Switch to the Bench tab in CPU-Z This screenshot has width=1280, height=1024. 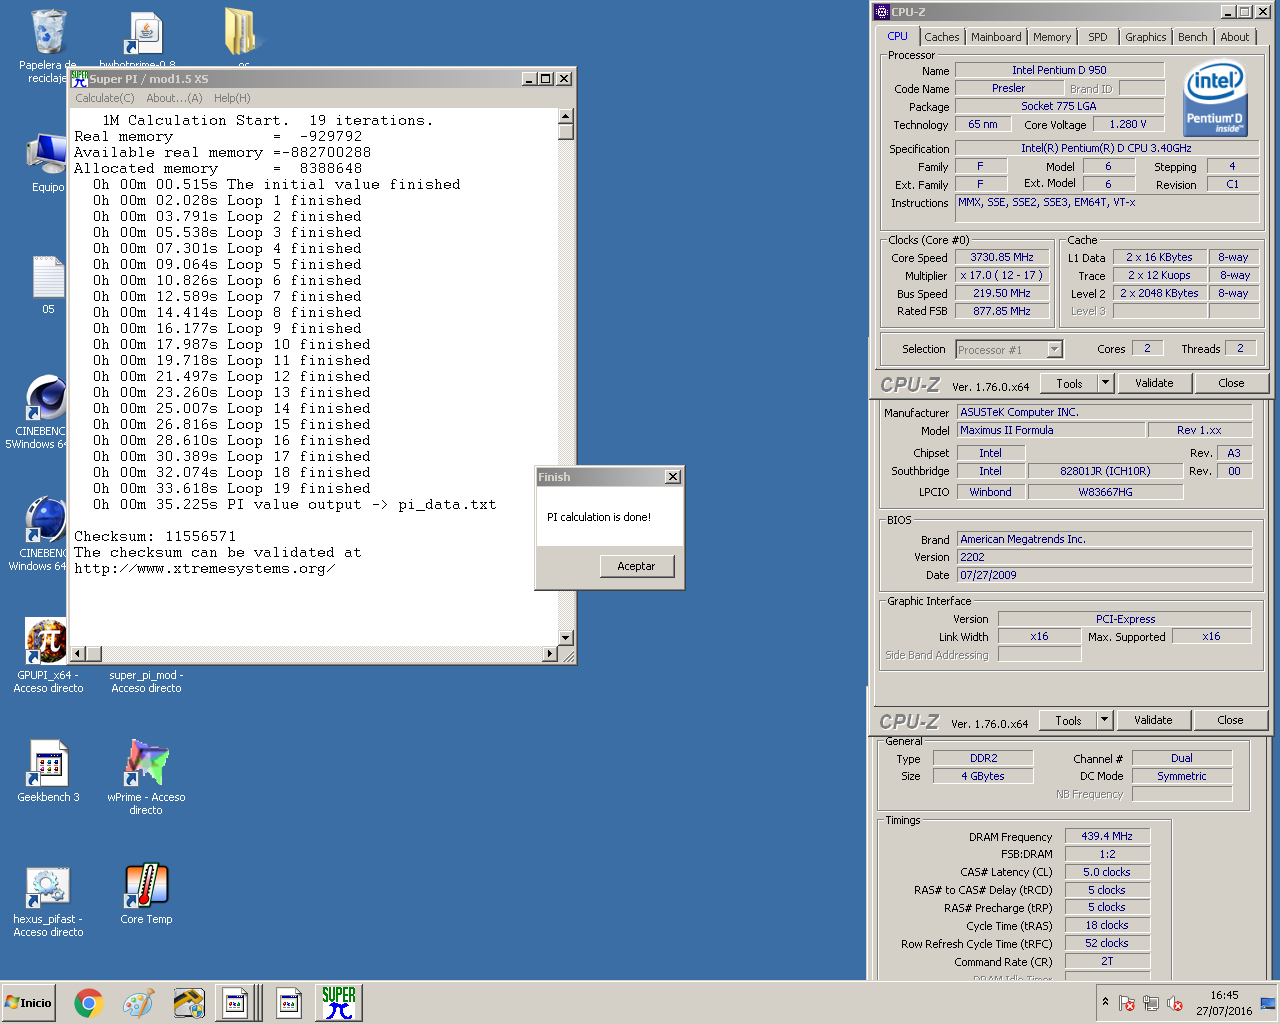[x=1192, y=37]
